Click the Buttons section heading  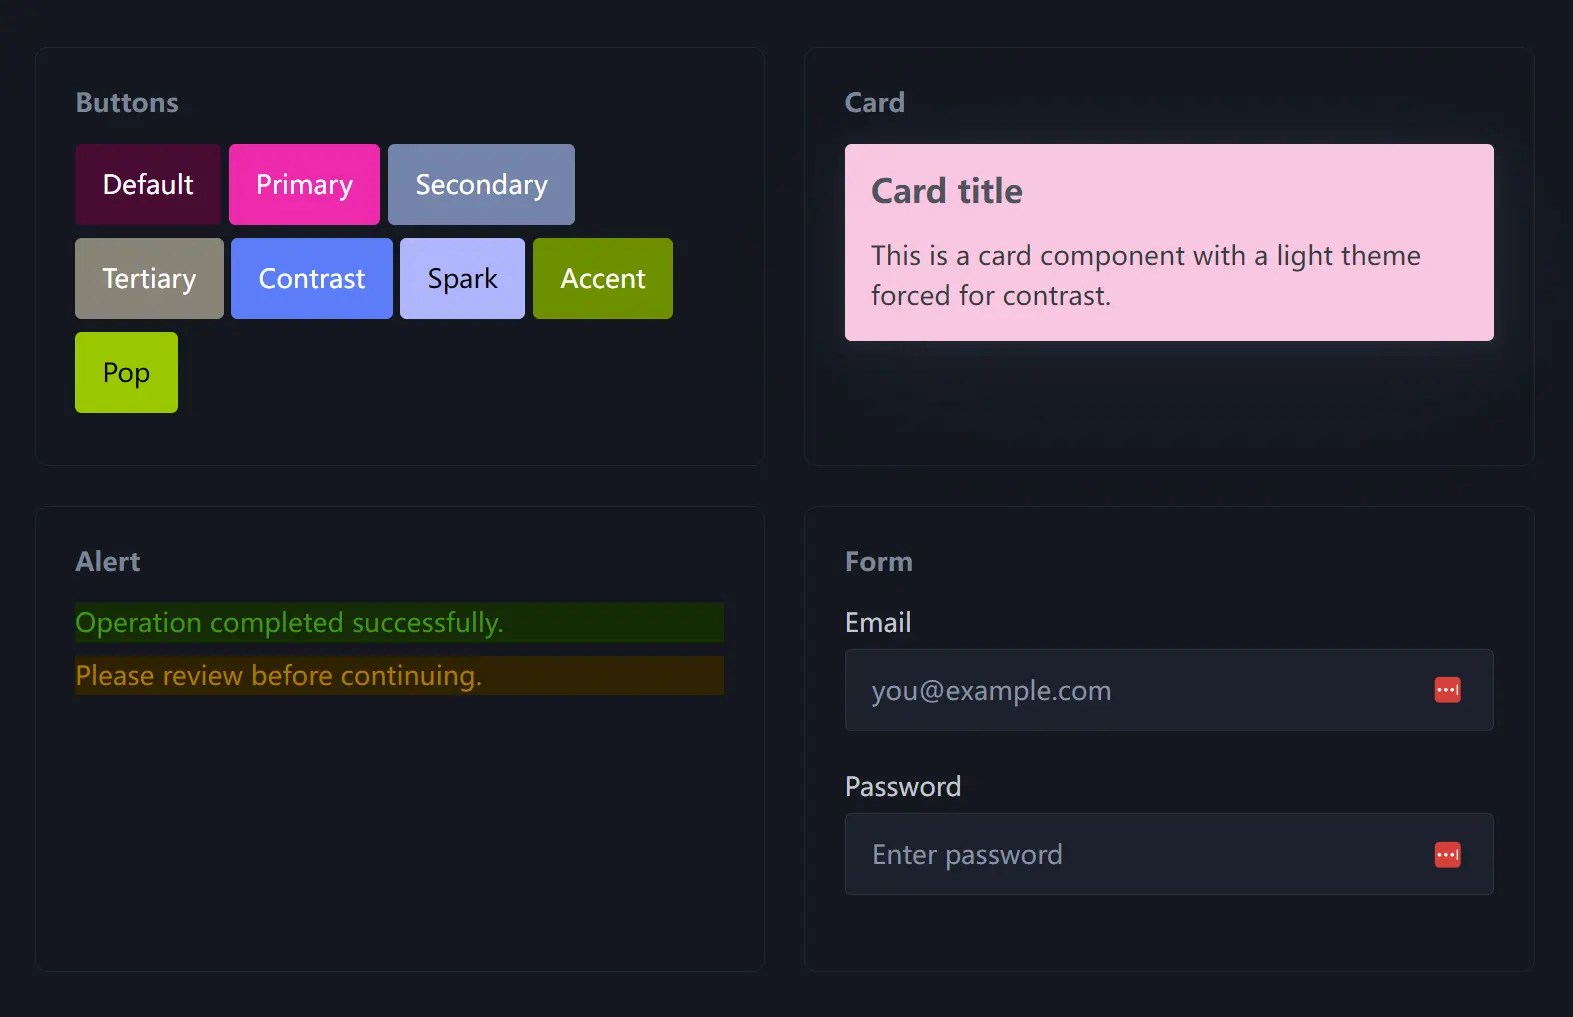point(127,102)
